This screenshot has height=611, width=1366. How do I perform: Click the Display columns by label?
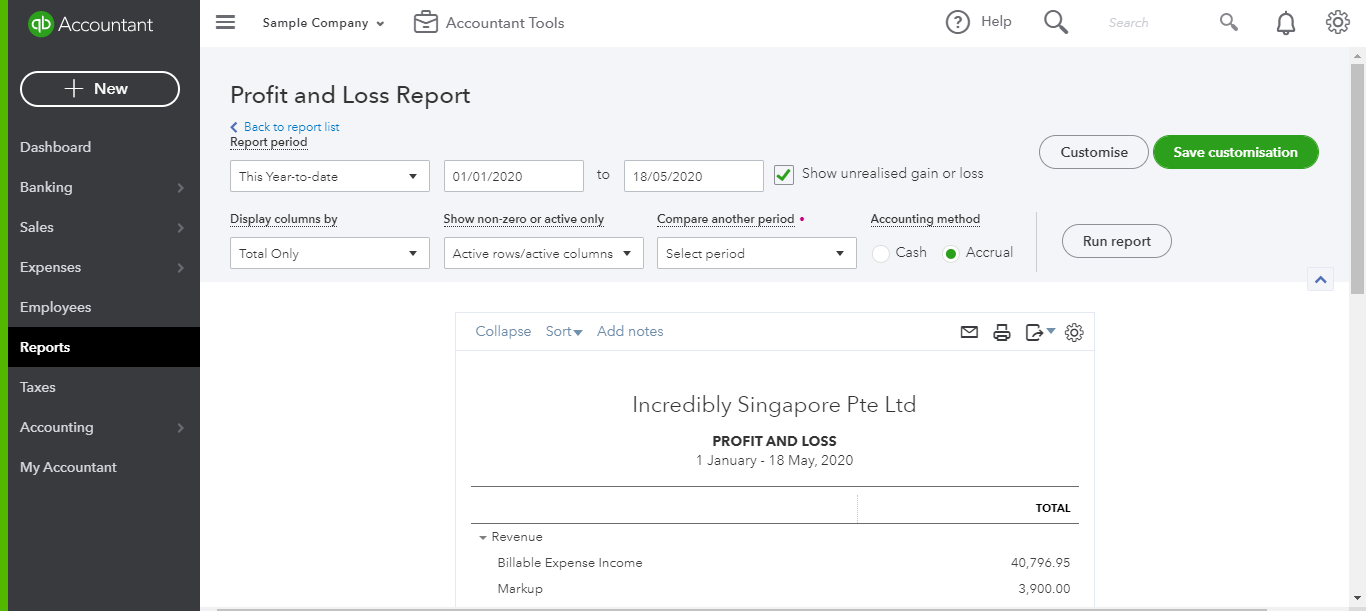click(x=284, y=219)
